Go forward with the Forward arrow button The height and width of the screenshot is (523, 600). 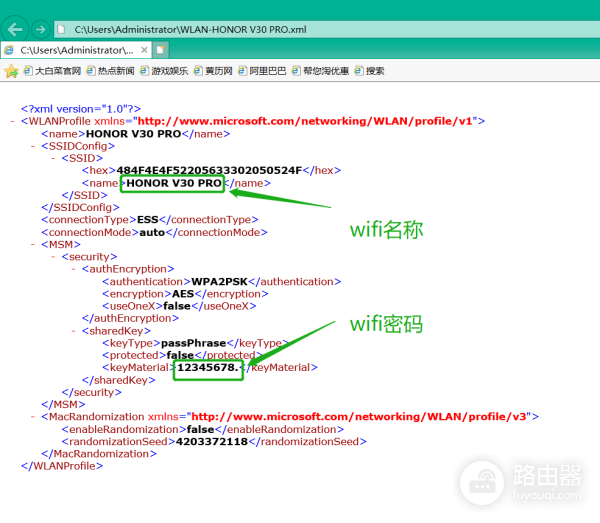pos(40,29)
